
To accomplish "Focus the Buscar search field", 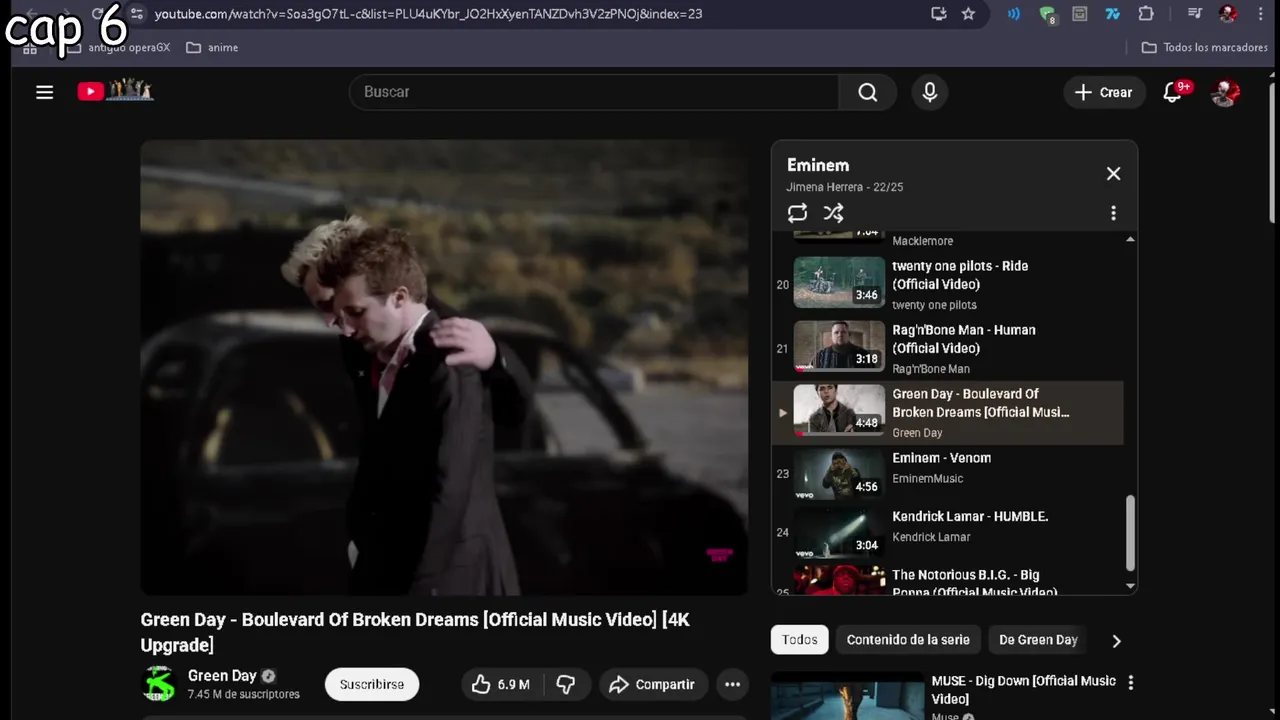I will tap(594, 92).
